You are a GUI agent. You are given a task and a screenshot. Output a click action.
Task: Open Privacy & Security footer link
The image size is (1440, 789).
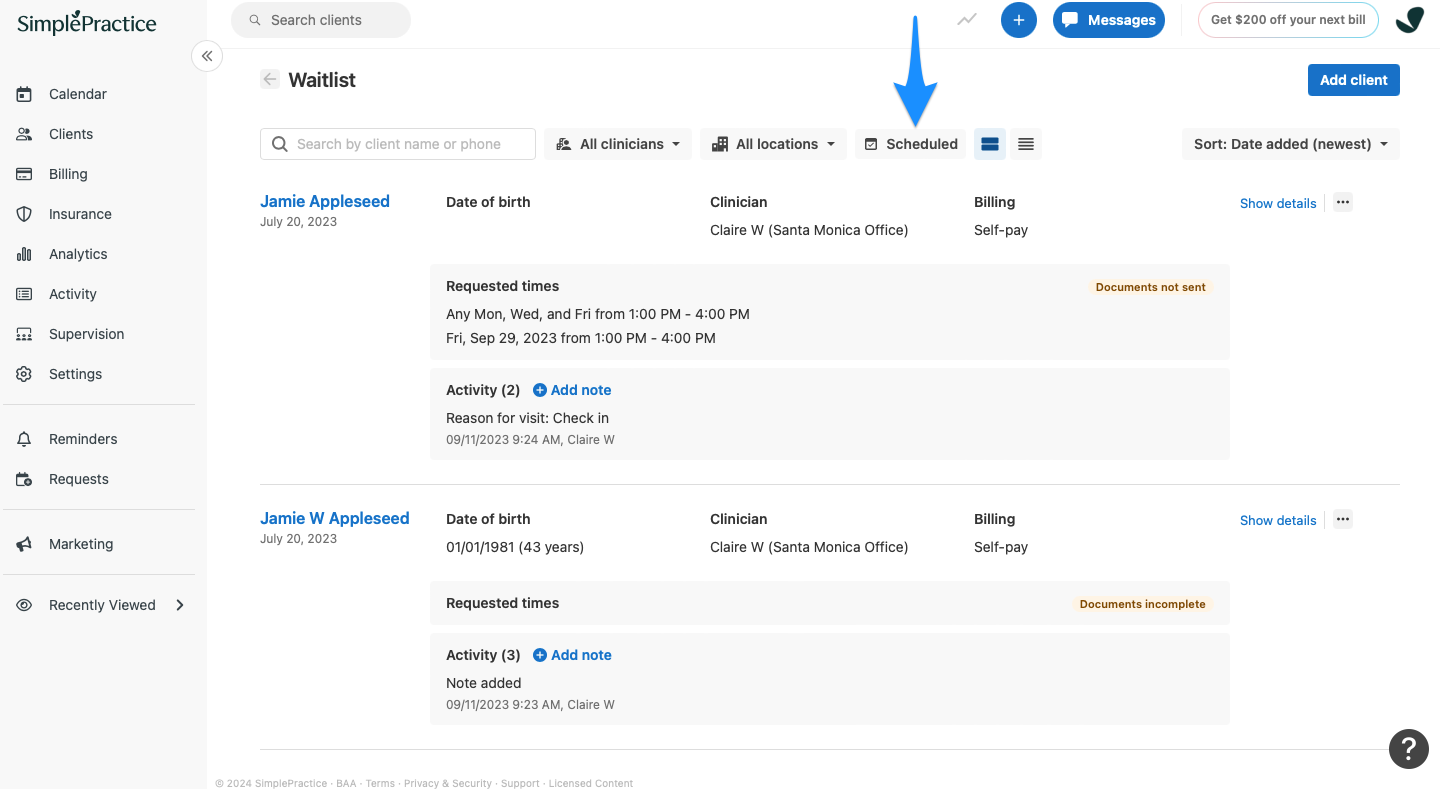[x=449, y=783]
